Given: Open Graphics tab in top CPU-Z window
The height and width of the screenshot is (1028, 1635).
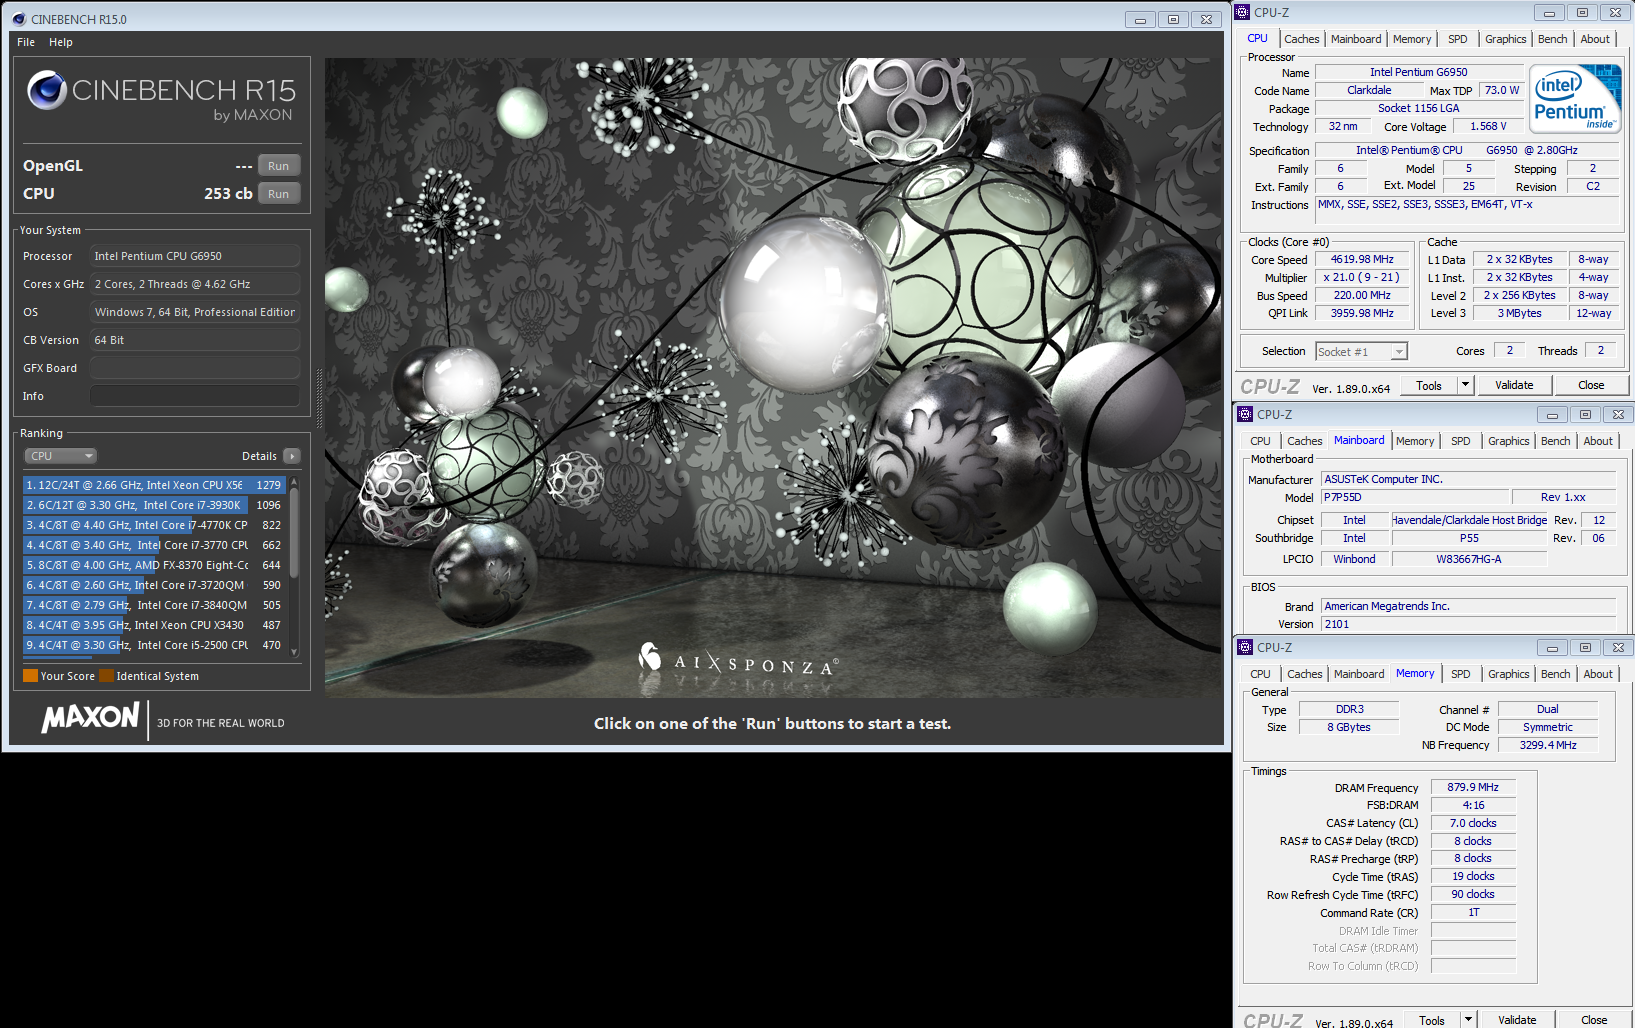Looking at the screenshot, I should click(1505, 39).
